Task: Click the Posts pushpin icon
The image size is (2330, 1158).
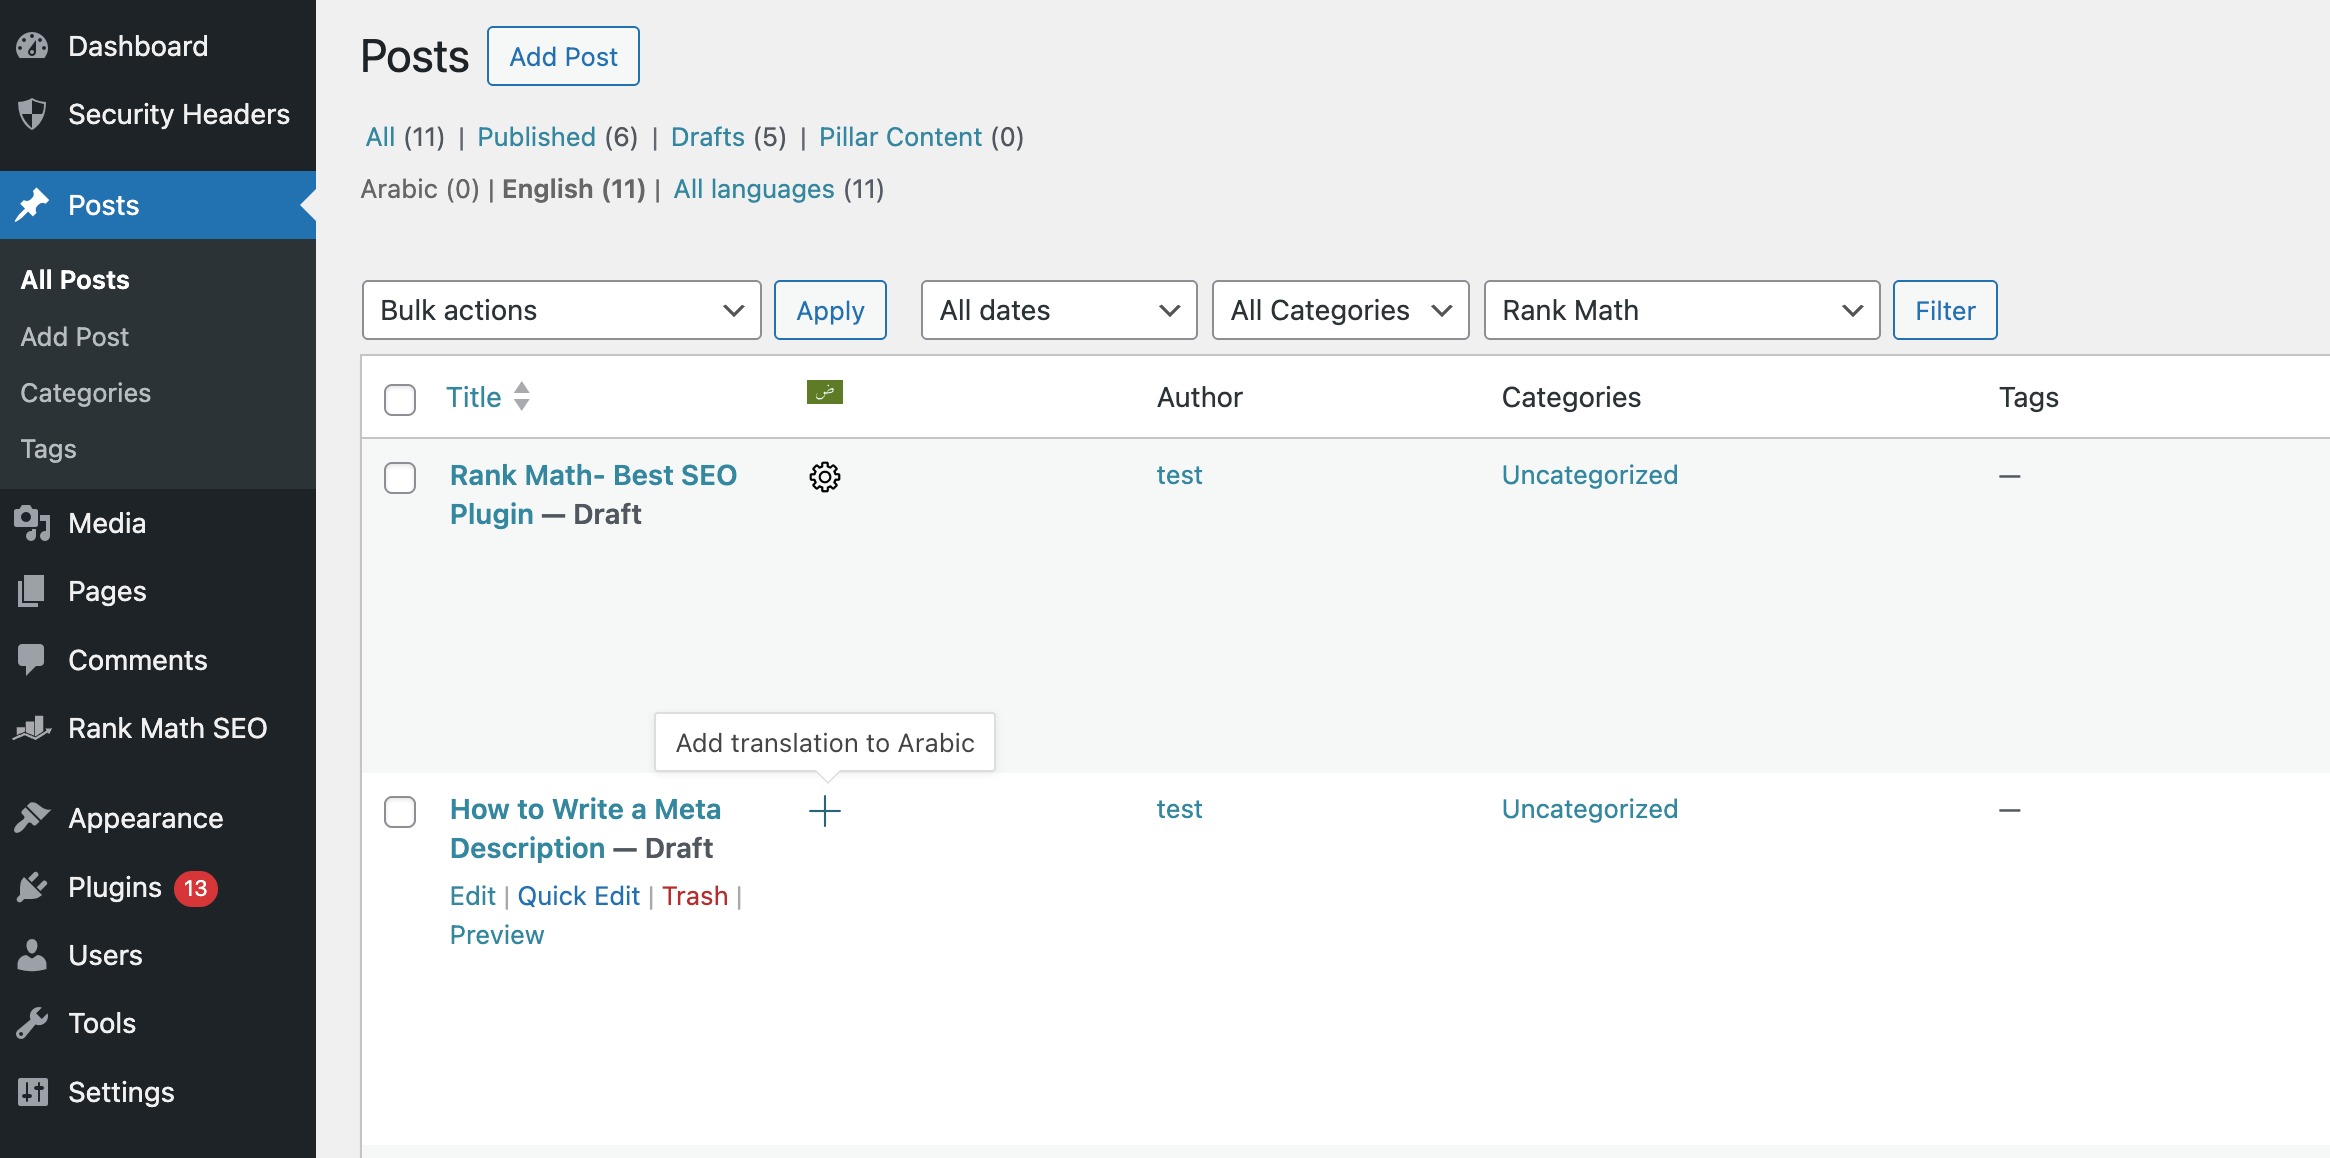Action: pos(32,205)
